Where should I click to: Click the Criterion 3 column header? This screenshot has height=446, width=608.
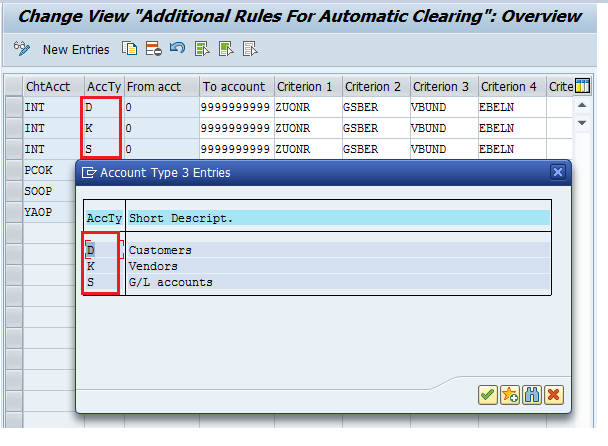444,86
